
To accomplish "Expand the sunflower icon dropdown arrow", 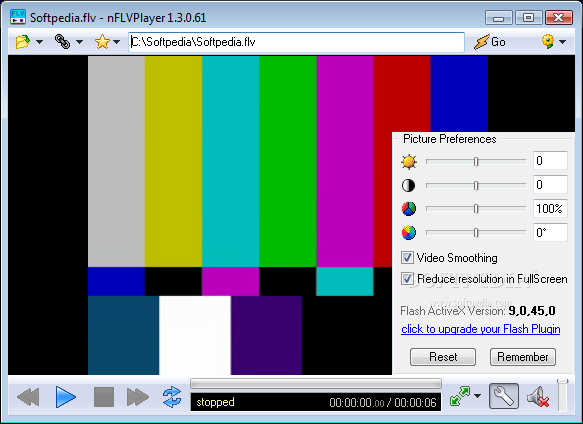I will click(563, 42).
